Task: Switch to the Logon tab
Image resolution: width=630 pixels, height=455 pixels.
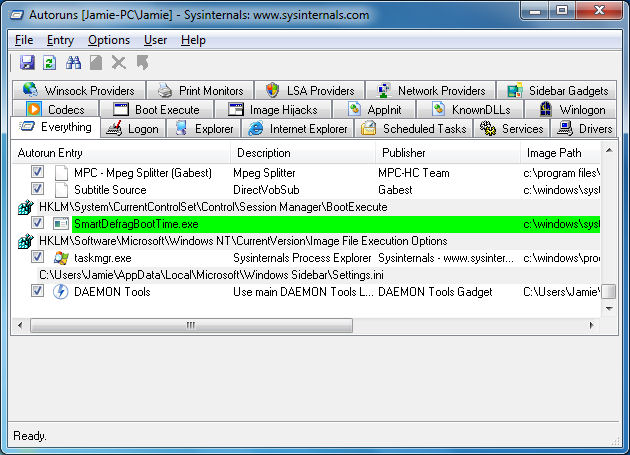Action: pos(133,129)
